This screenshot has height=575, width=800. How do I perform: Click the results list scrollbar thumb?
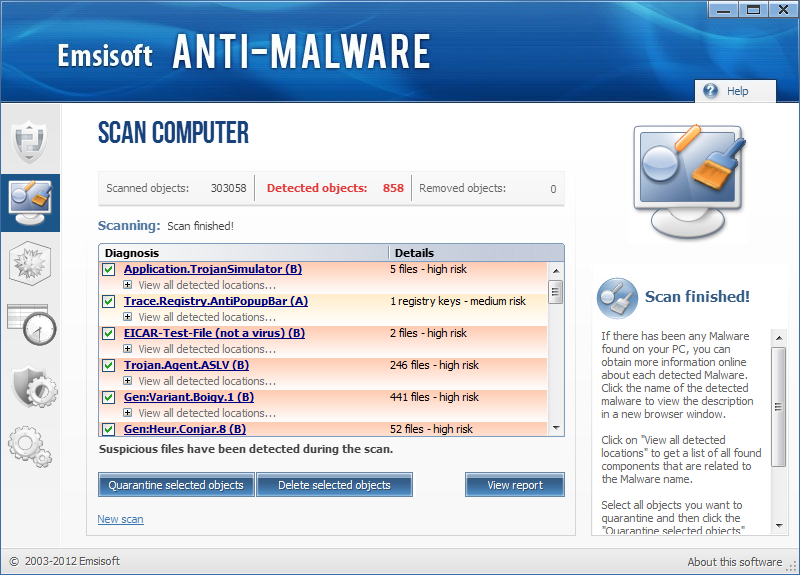tap(556, 292)
